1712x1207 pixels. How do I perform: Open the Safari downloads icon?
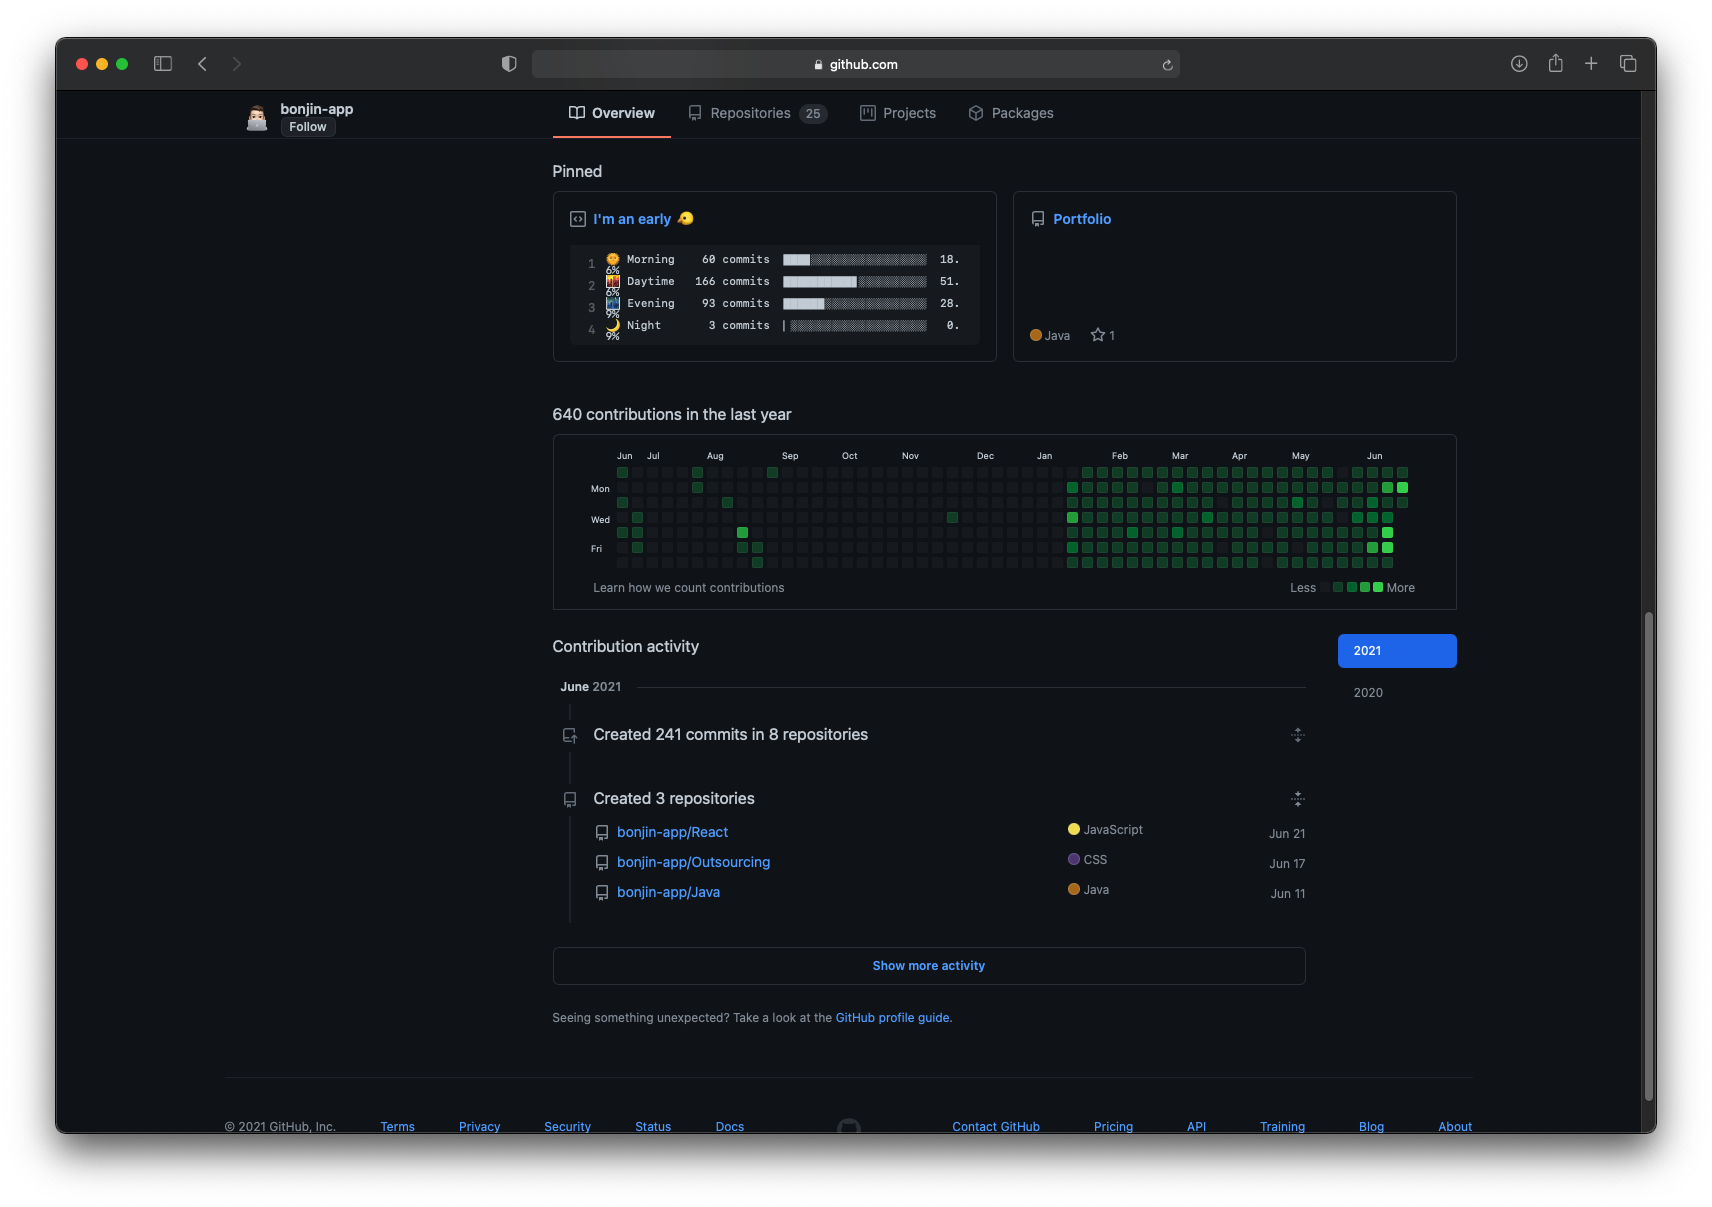coord(1519,64)
